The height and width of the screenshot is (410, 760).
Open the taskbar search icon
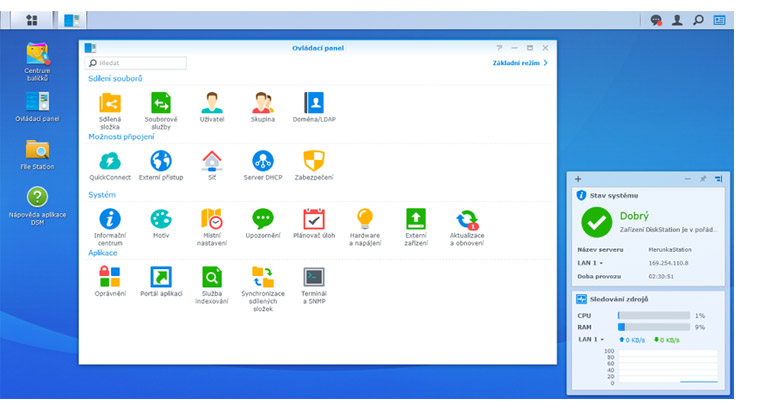(698, 20)
